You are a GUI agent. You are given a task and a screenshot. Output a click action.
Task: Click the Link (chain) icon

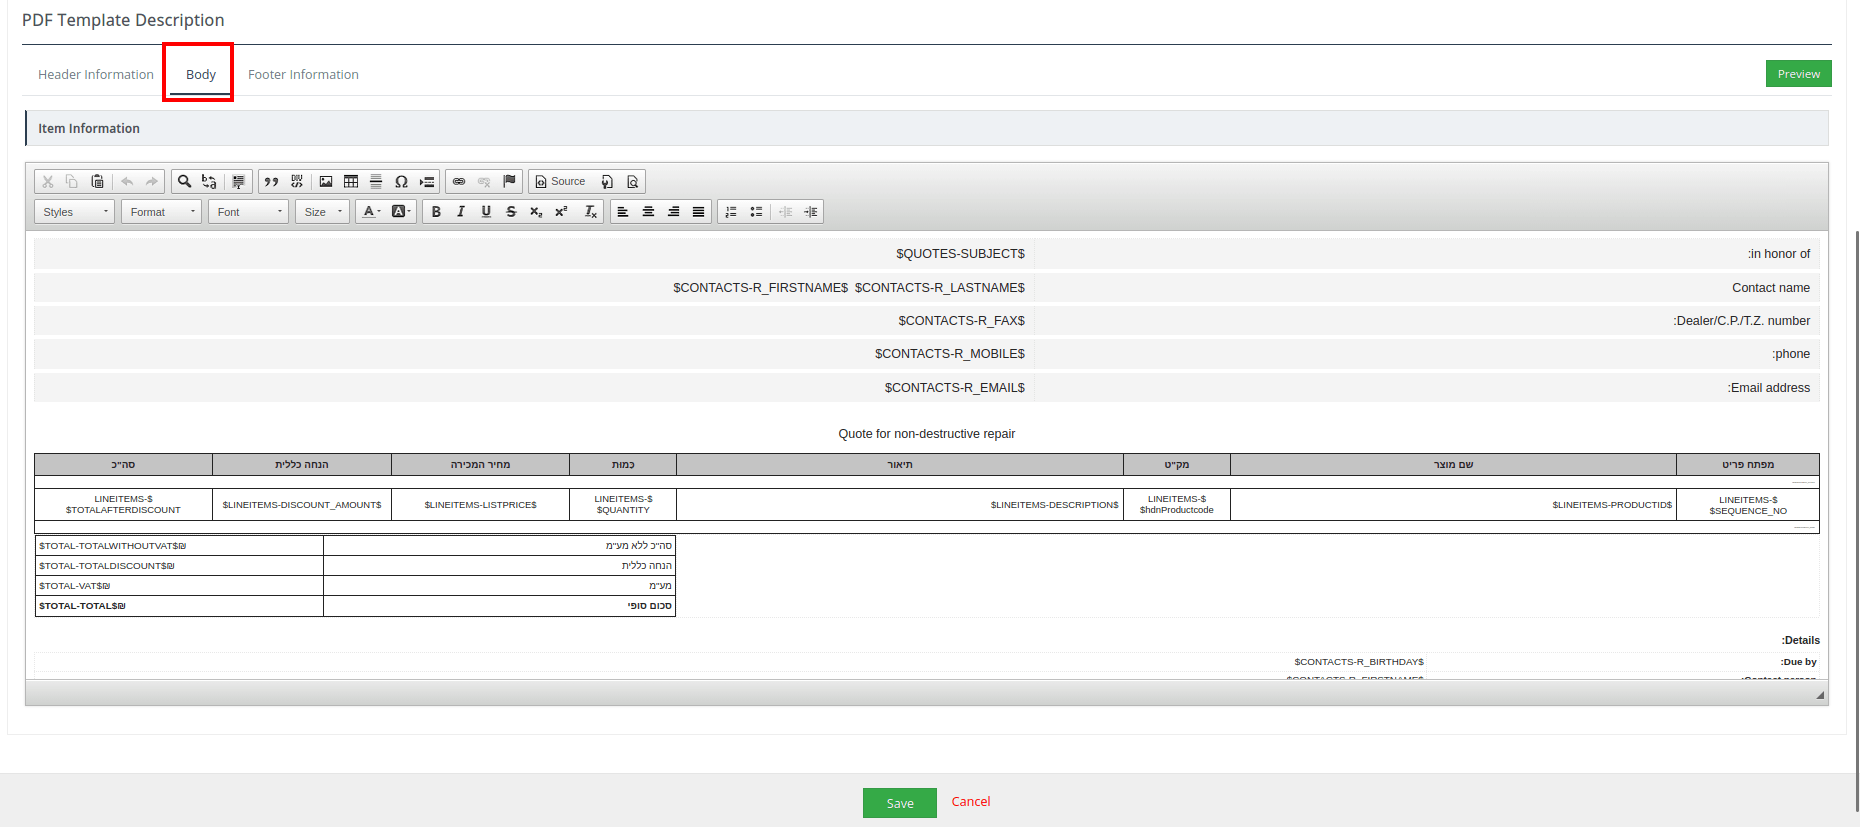click(x=459, y=181)
